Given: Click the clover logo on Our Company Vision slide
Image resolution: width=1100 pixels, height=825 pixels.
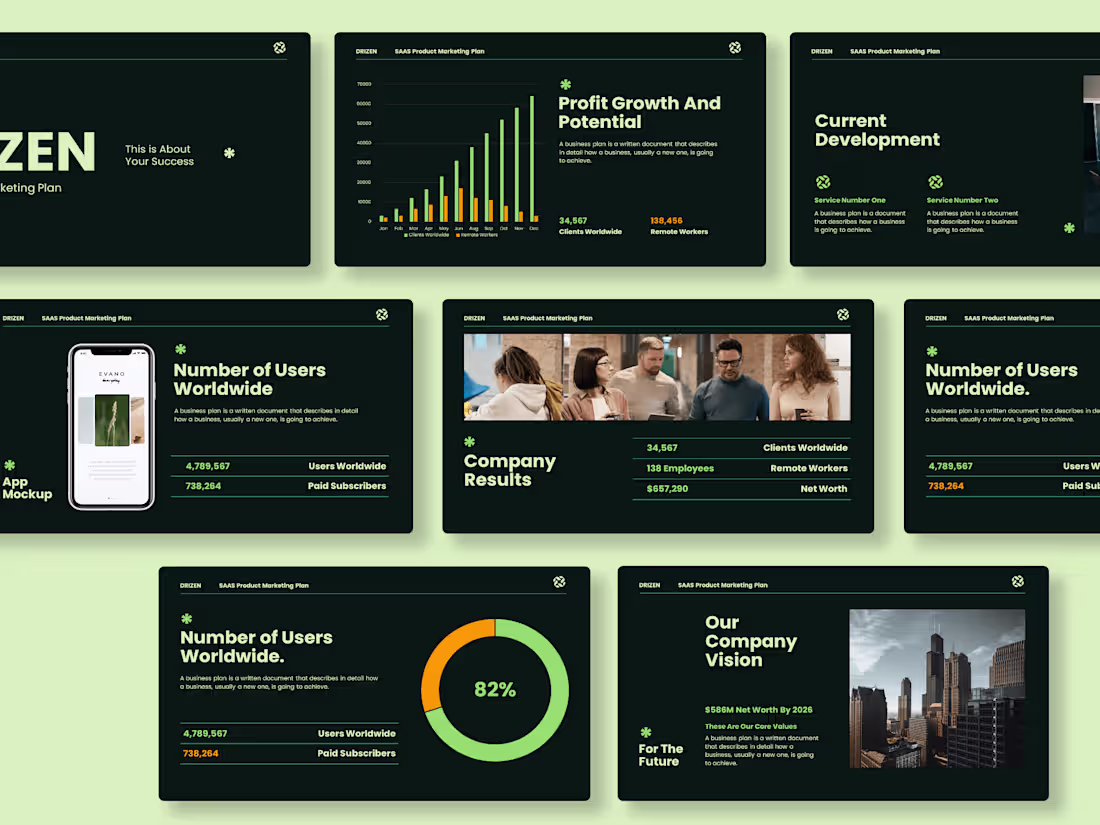Looking at the screenshot, I should [1018, 581].
